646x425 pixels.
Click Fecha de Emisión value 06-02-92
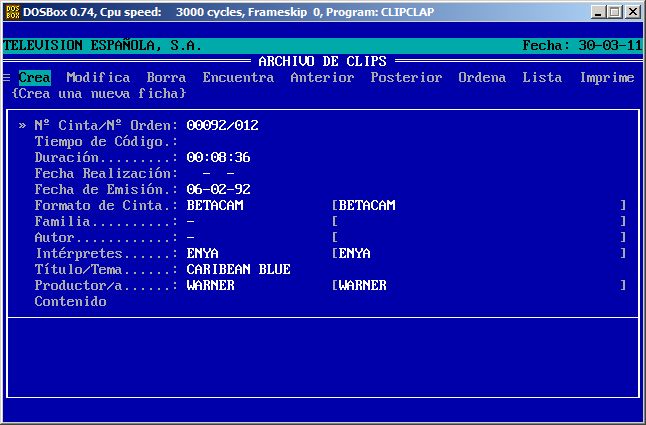point(218,189)
